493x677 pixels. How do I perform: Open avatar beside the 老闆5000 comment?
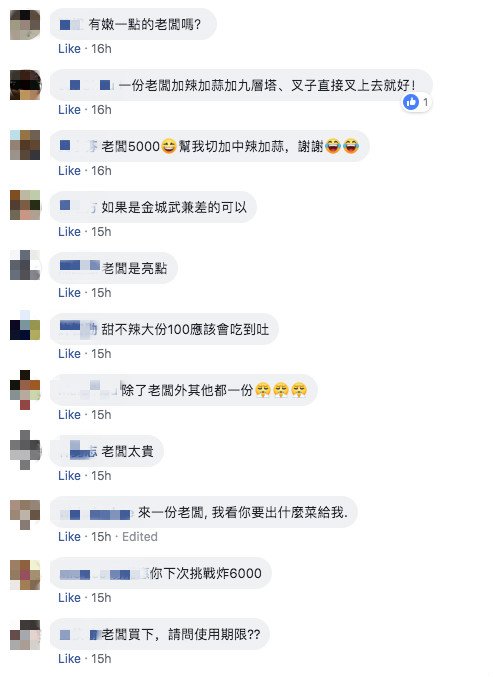pos(25,145)
